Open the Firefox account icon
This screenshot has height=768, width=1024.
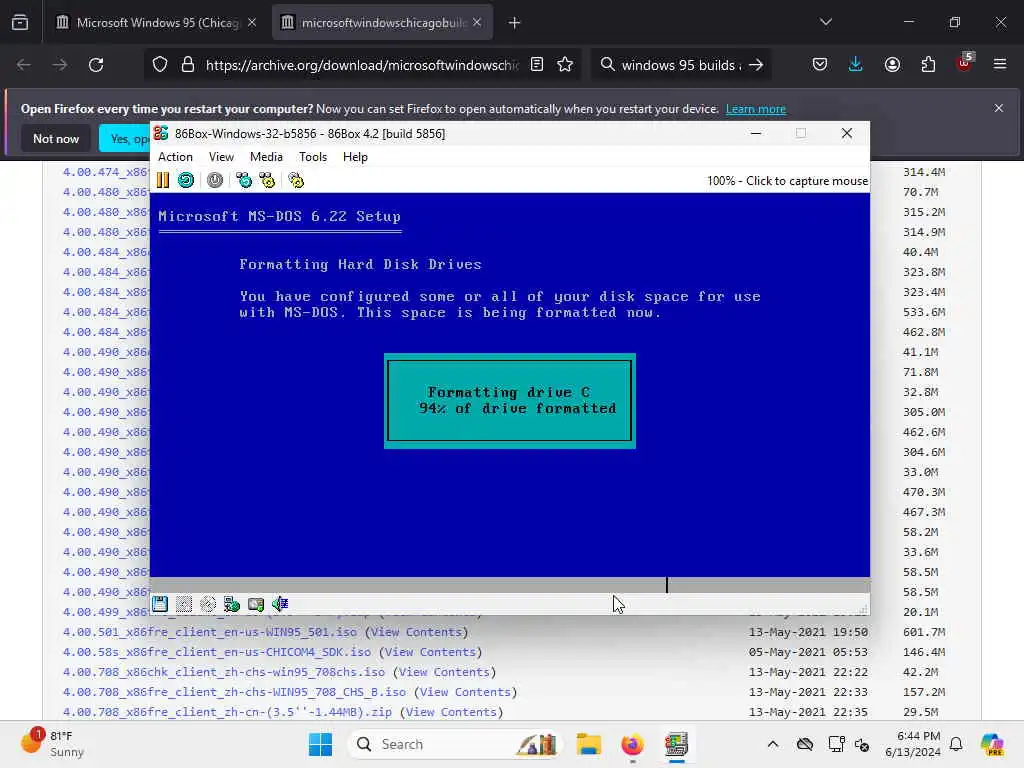pyautogui.click(x=892, y=65)
